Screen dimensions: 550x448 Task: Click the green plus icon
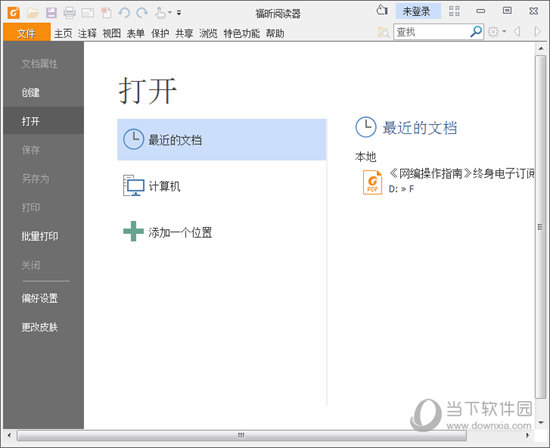[134, 231]
